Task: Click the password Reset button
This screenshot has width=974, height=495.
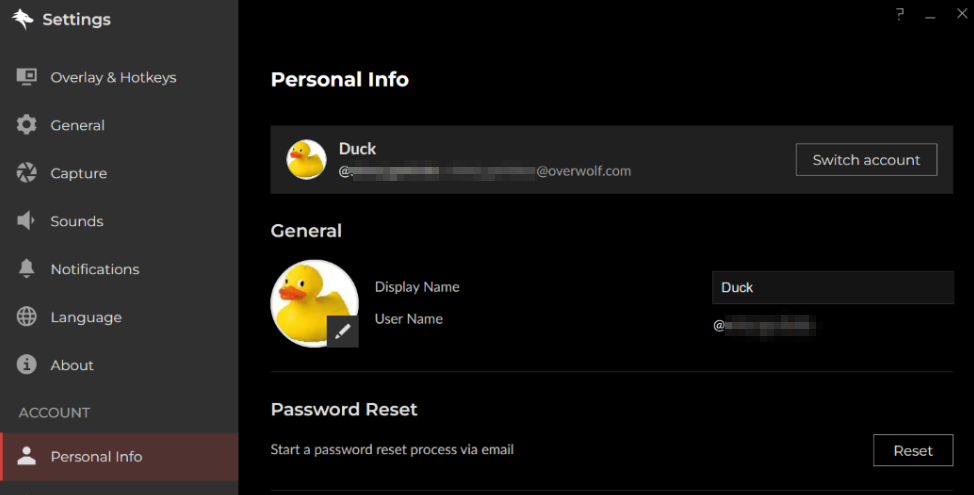Action: pos(913,450)
